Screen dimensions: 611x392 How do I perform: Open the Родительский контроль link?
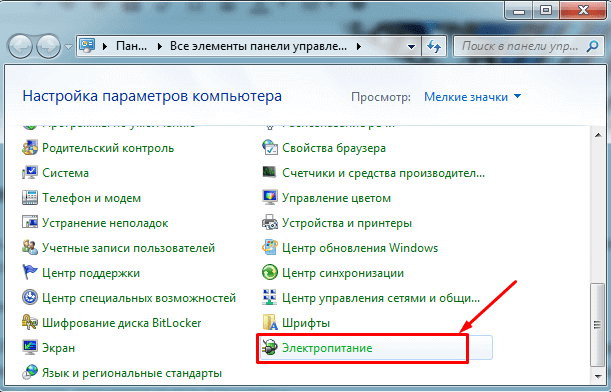pos(108,148)
